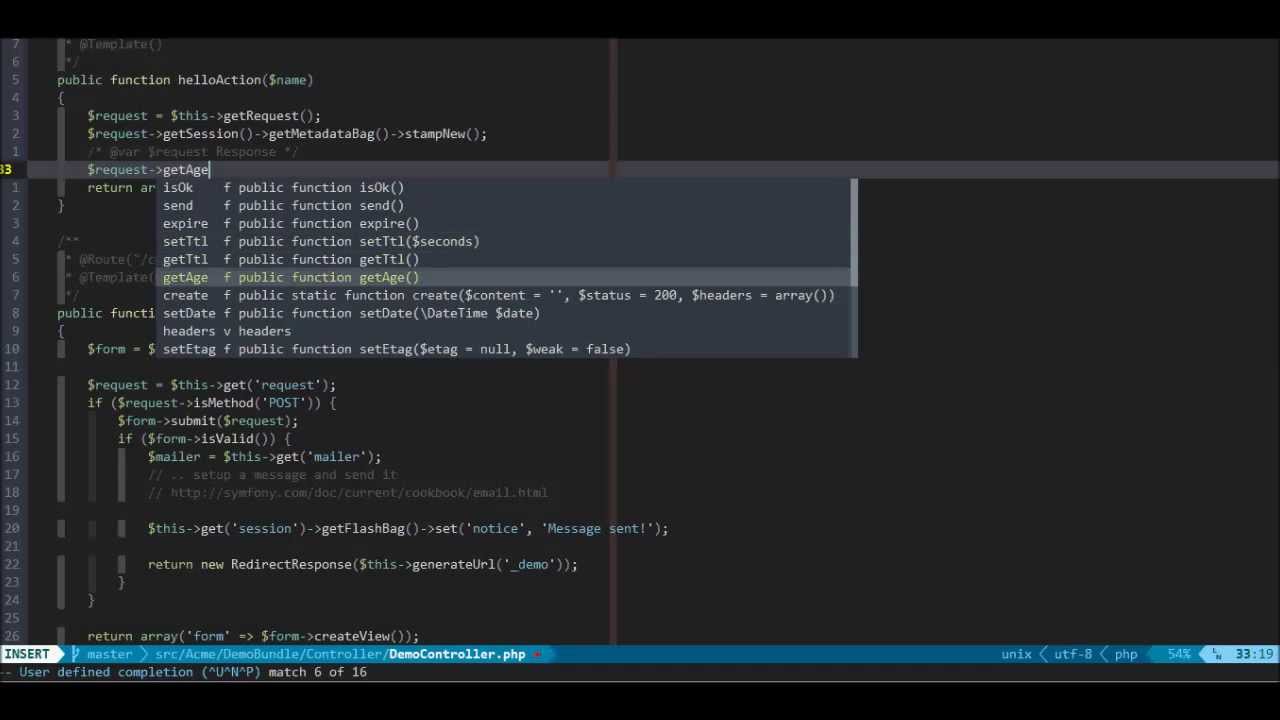Click stampNew() on the getSession line
Image resolution: width=1280 pixels, height=720 pixels.
pos(442,134)
